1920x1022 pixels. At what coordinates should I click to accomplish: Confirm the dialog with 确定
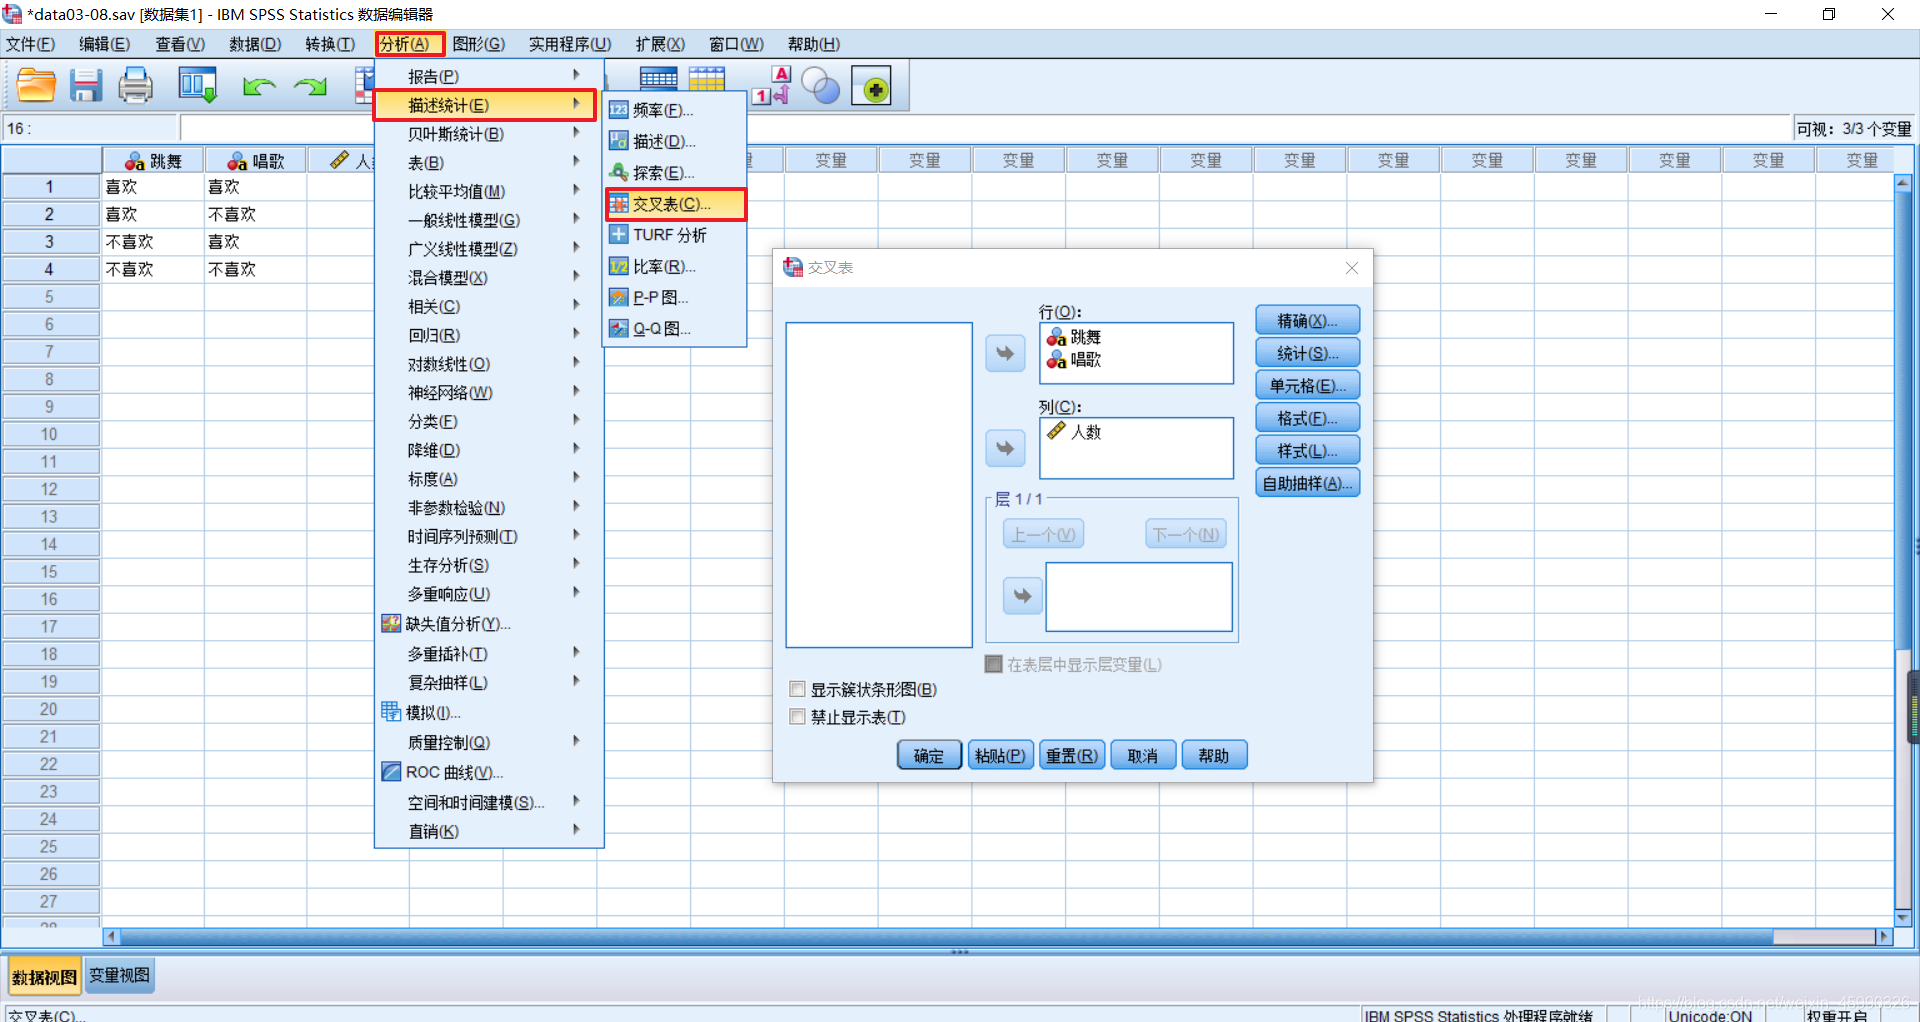coord(929,755)
